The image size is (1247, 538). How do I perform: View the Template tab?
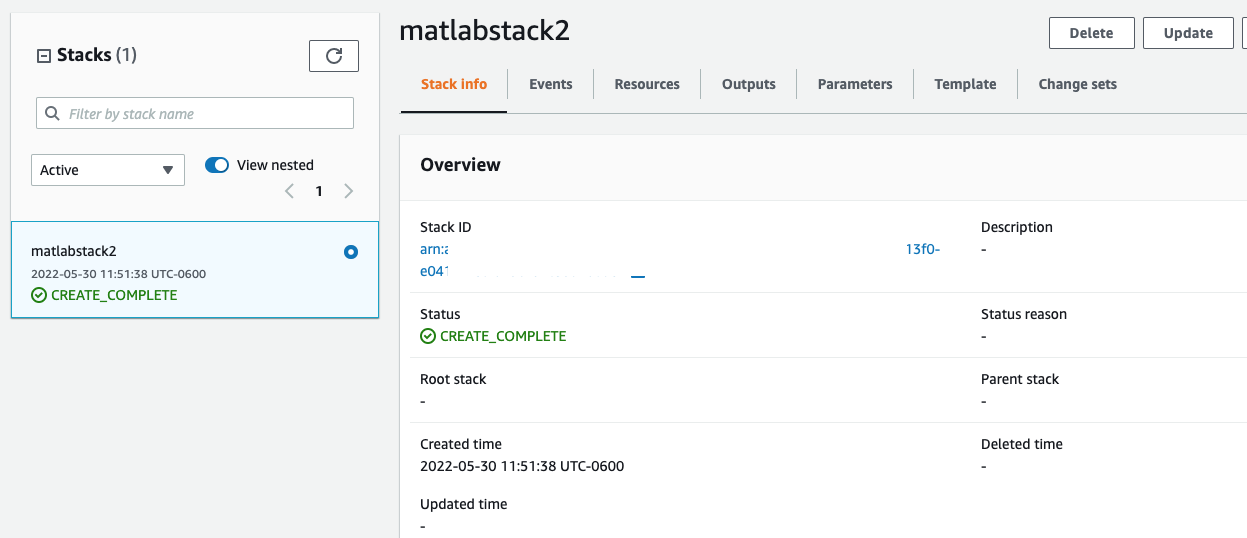click(x=965, y=84)
